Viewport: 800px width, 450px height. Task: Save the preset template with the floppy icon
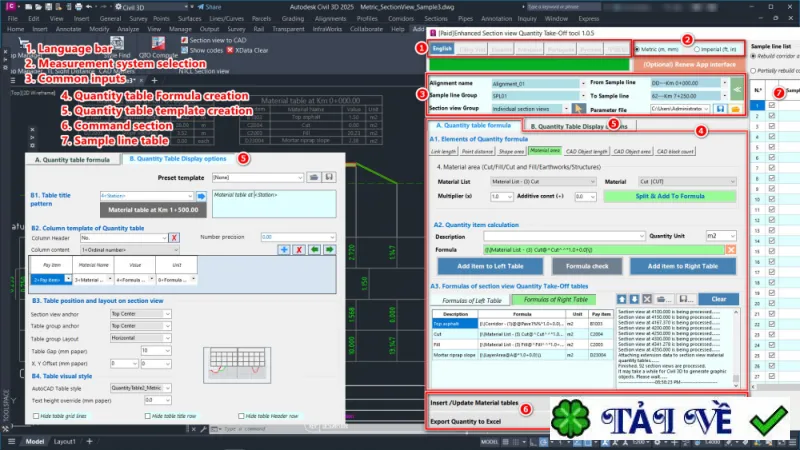(x=329, y=177)
